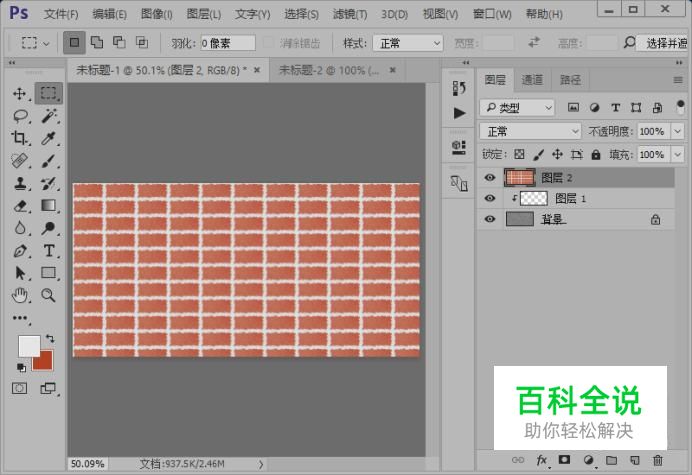The height and width of the screenshot is (475, 692).
Task: Select the Crop tool
Action: pos(19,138)
